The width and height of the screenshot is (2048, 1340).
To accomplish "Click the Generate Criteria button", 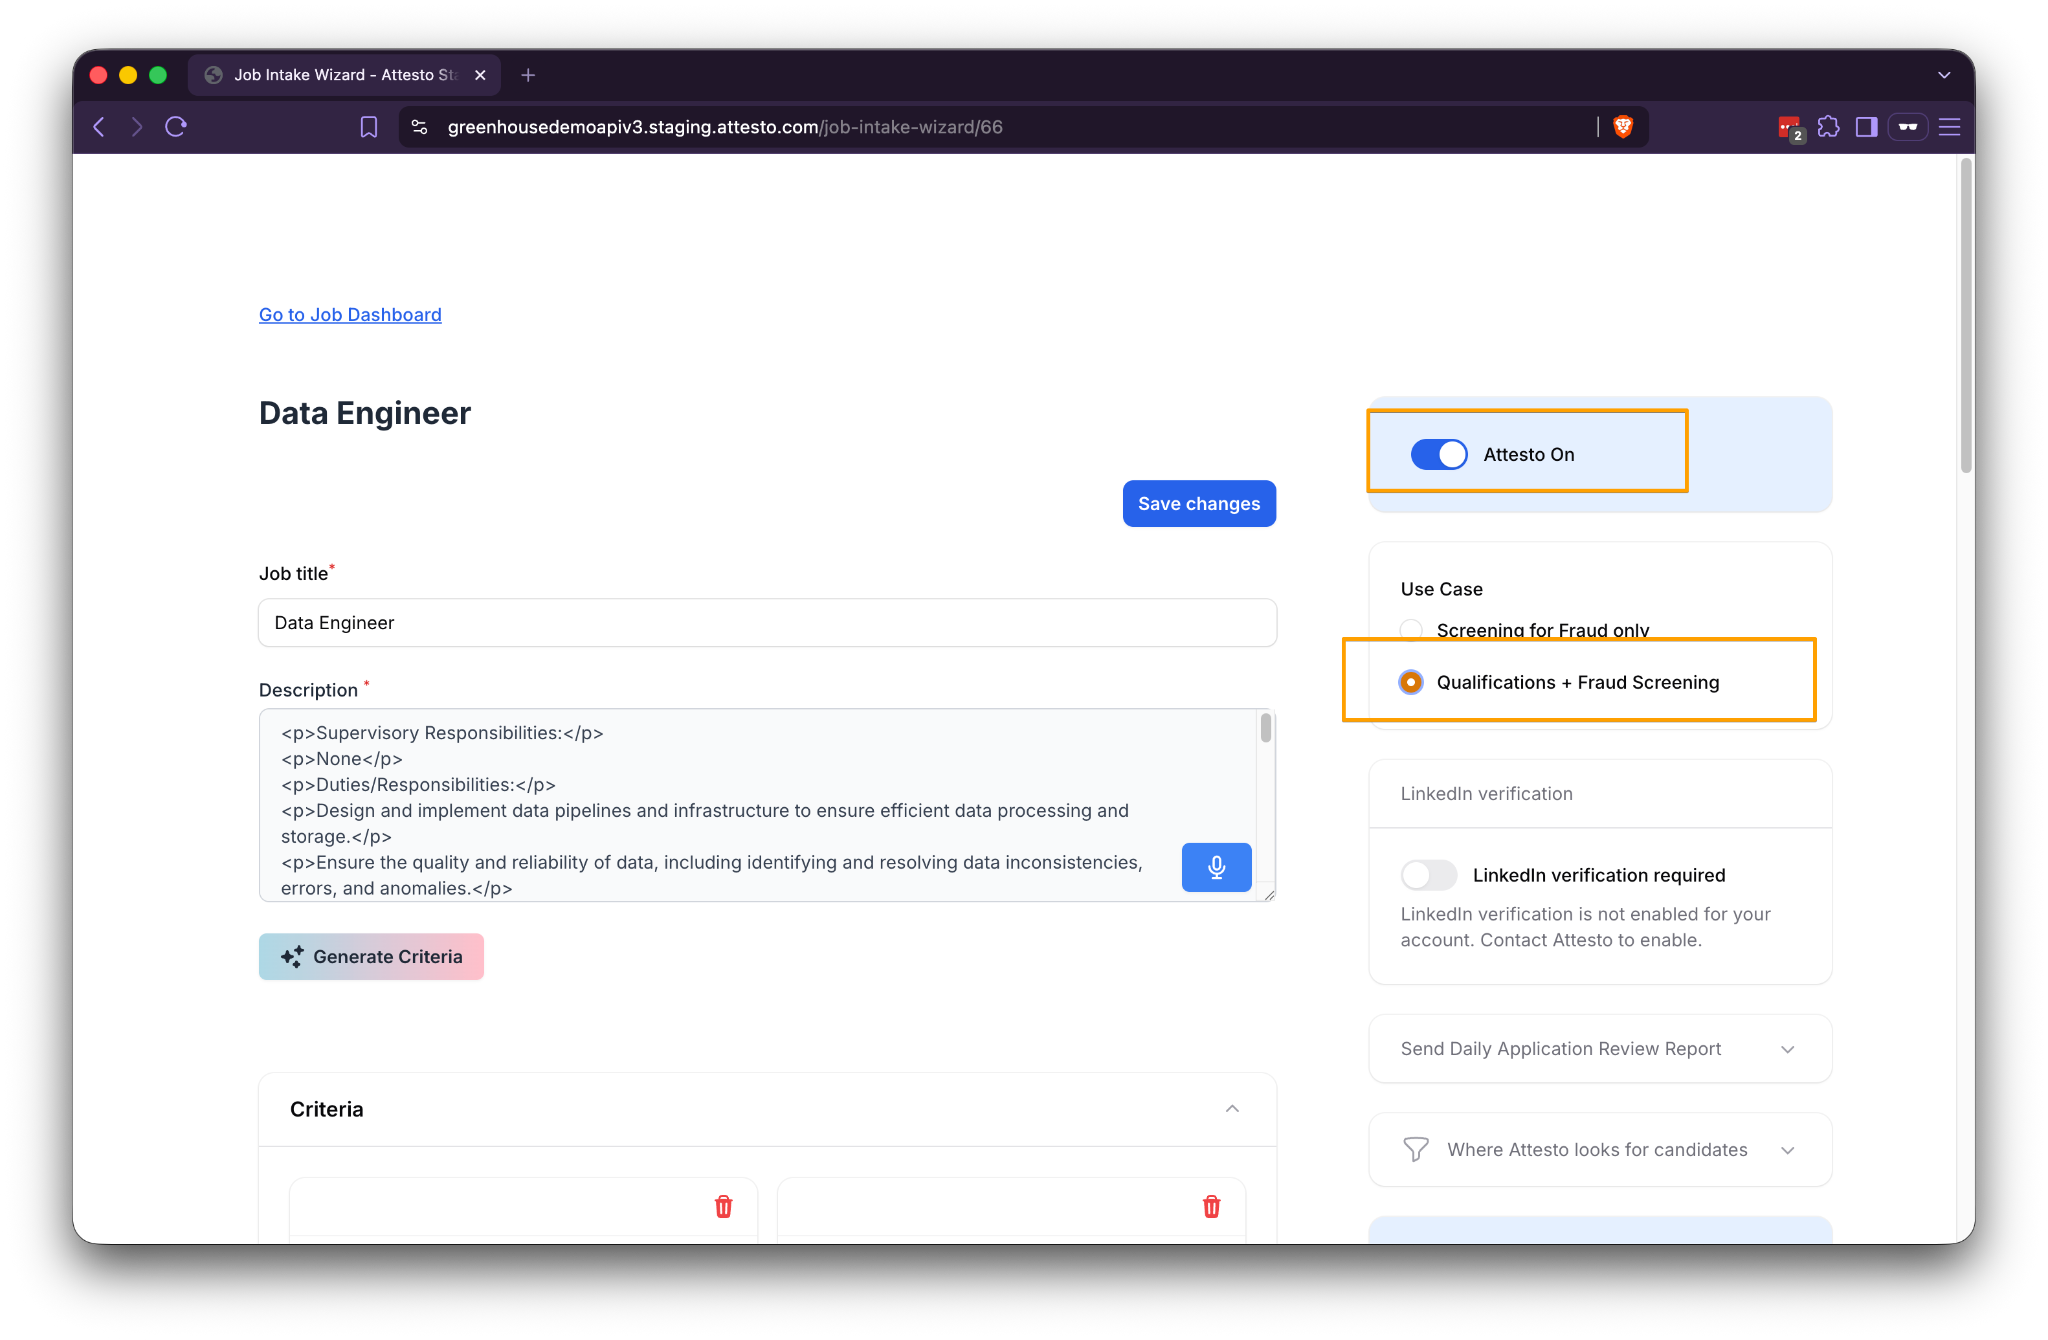I will pyautogui.click(x=371, y=957).
